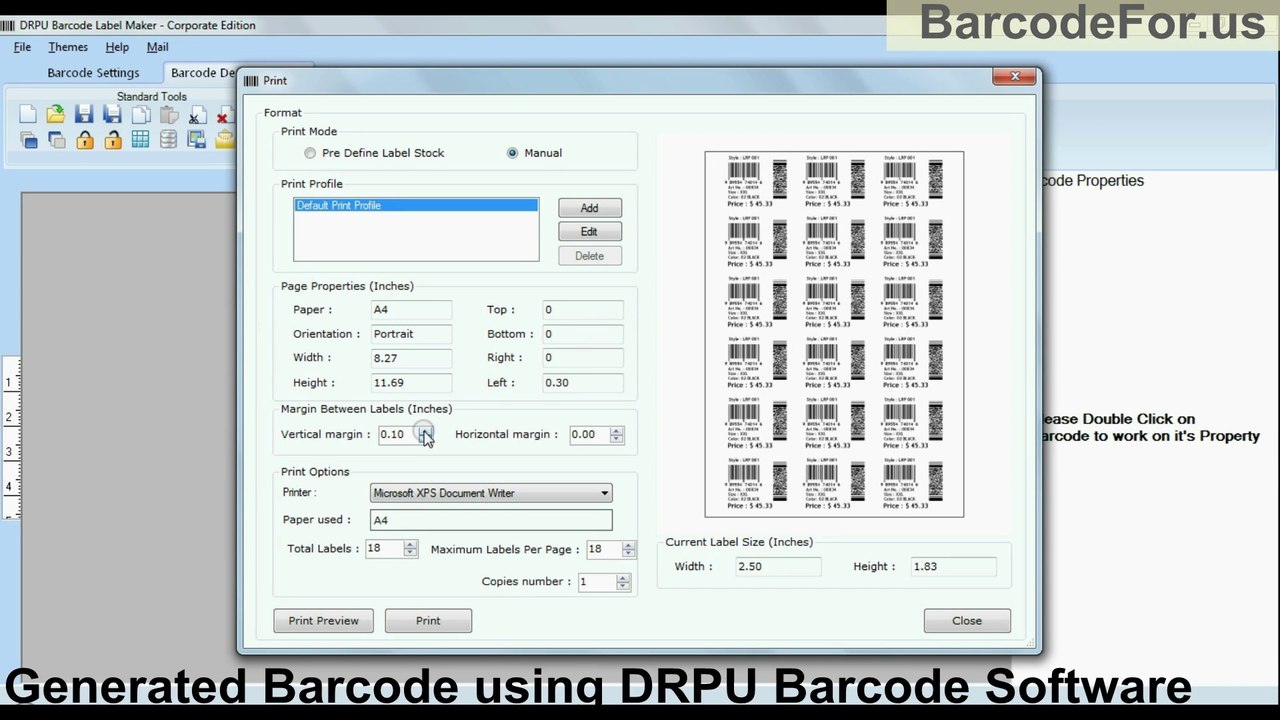Click Current Label Size Height field 1.83
1280x720 pixels.
tap(953, 567)
